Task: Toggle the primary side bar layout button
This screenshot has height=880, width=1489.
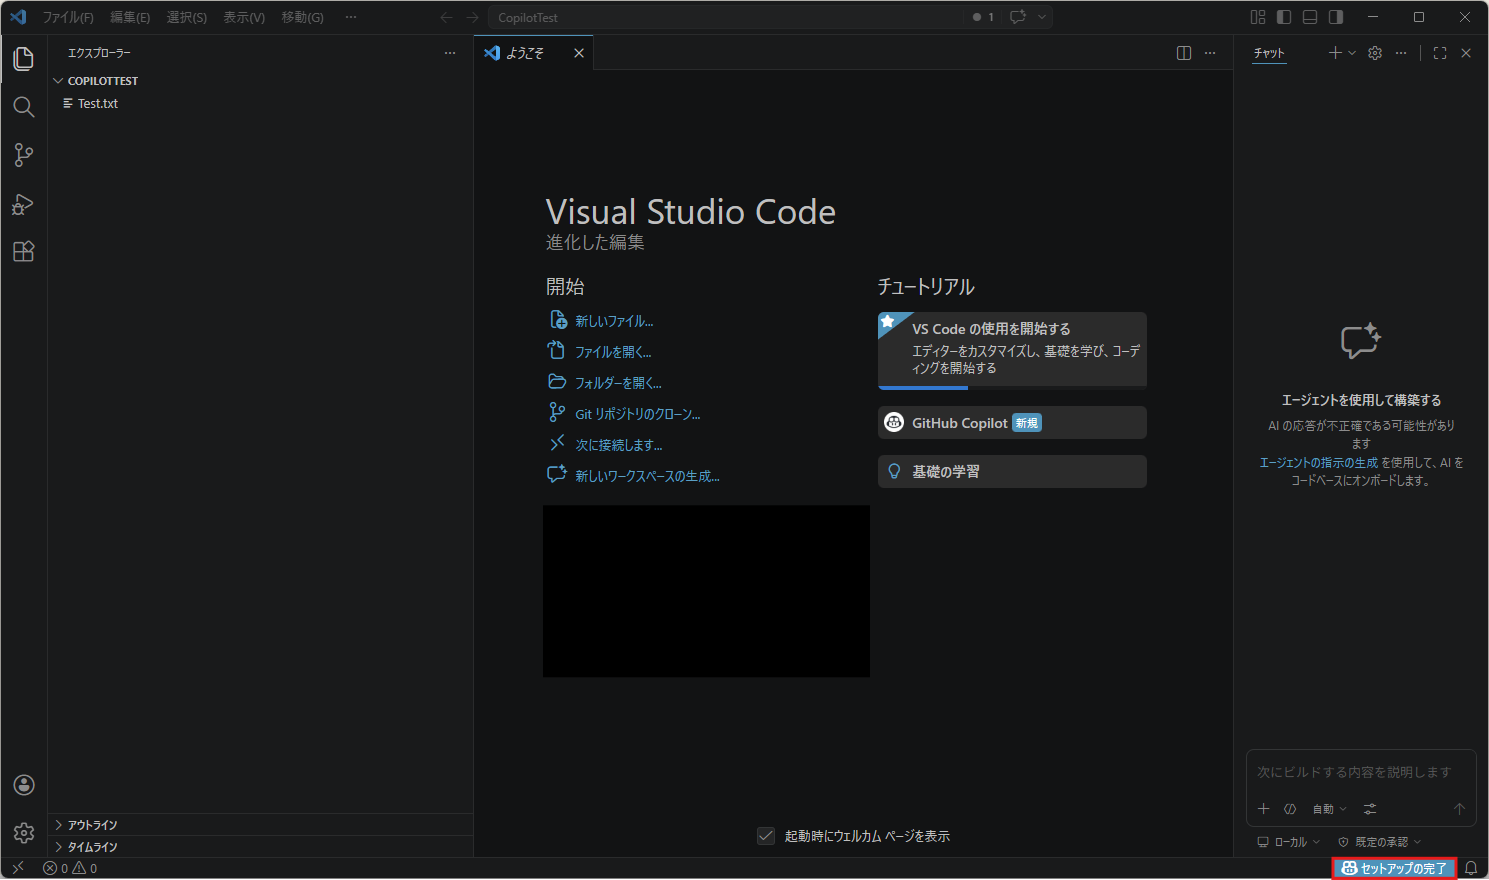Action: click(1284, 17)
